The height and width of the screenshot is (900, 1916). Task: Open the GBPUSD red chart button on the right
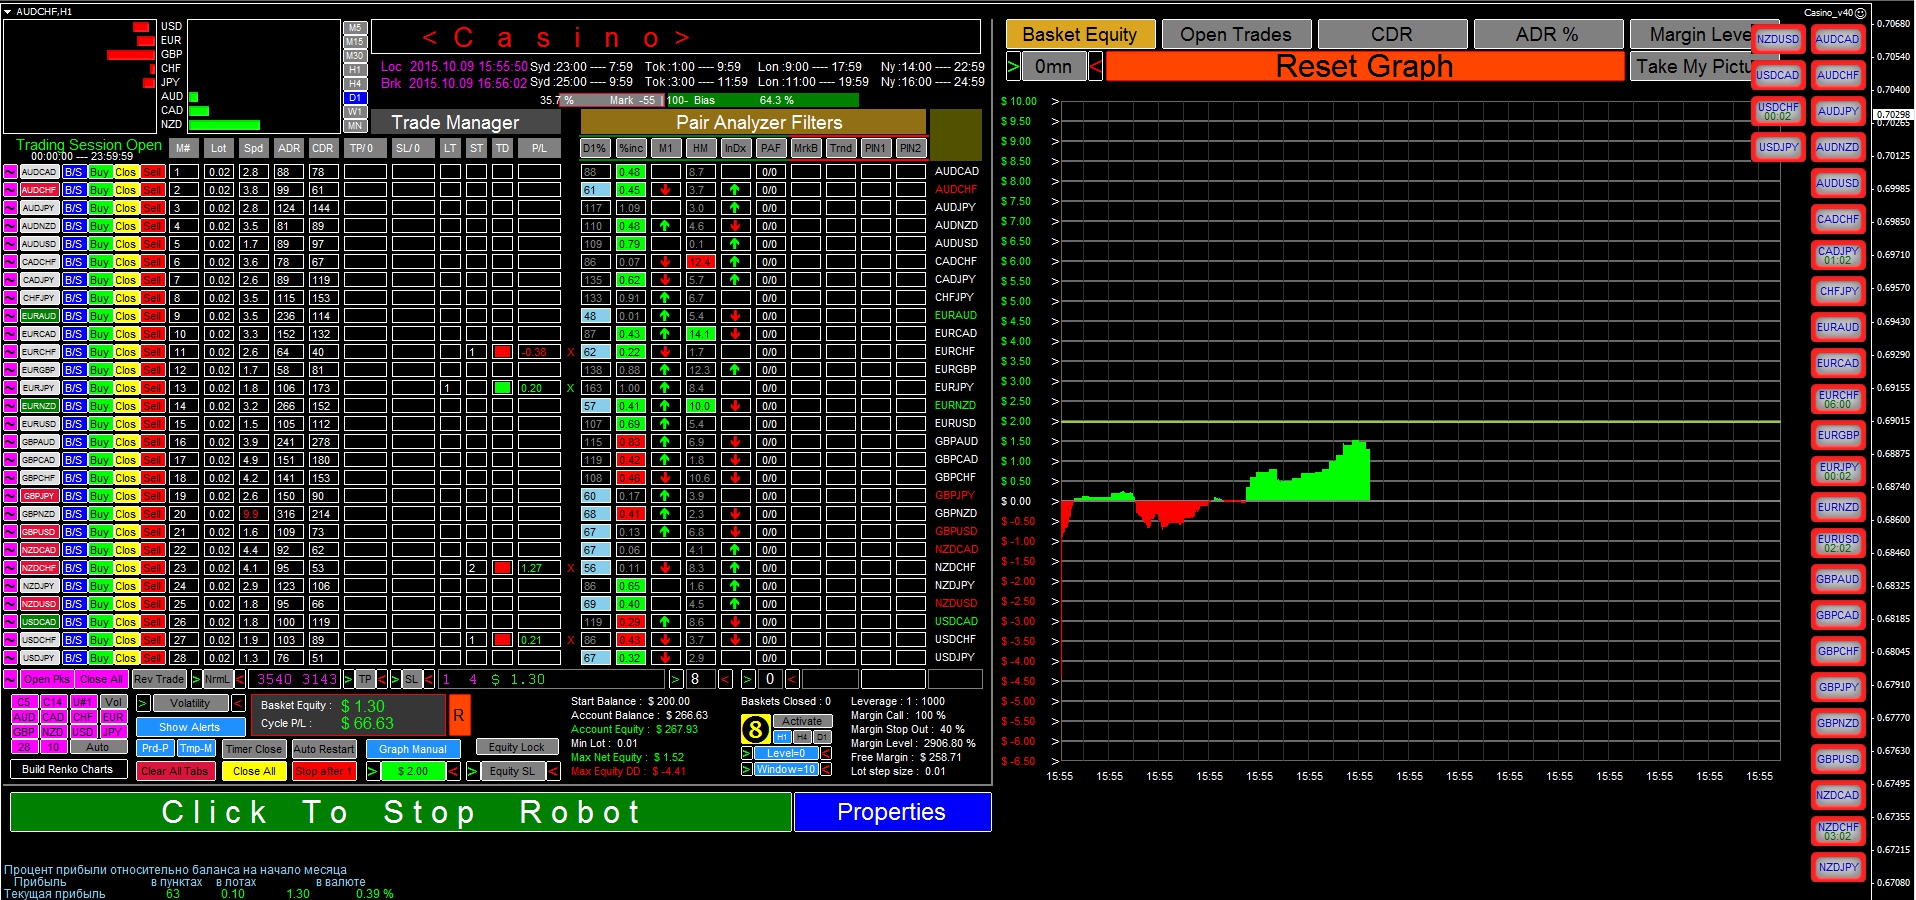(1838, 759)
